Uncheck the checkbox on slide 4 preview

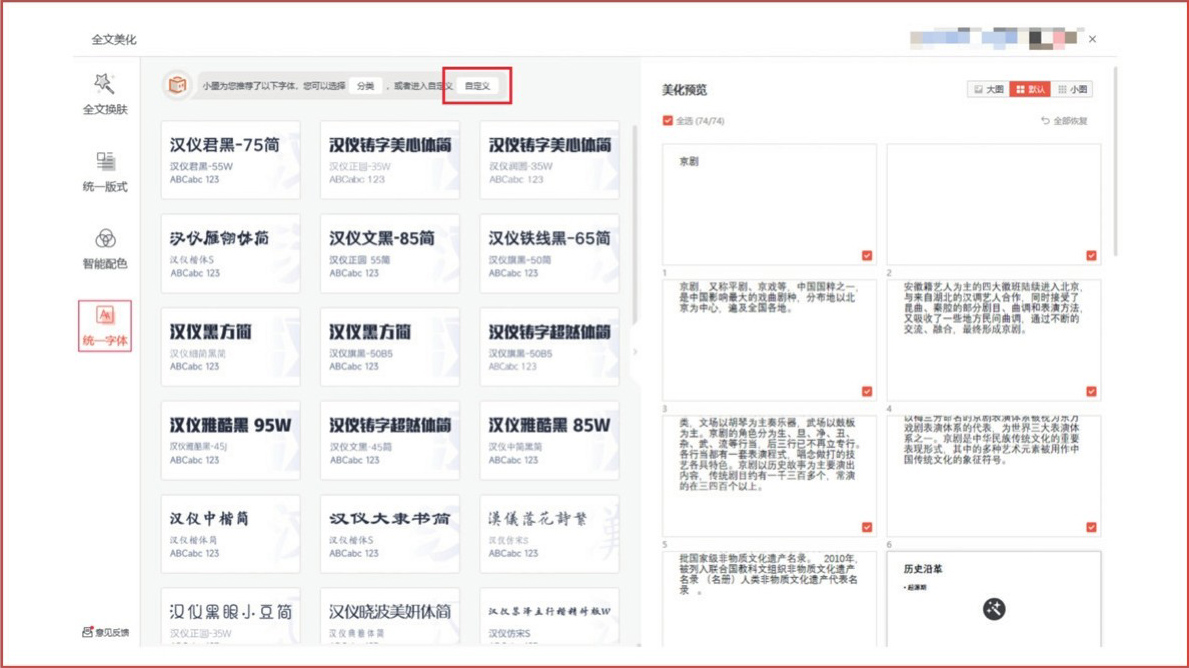pyautogui.click(x=1091, y=391)
